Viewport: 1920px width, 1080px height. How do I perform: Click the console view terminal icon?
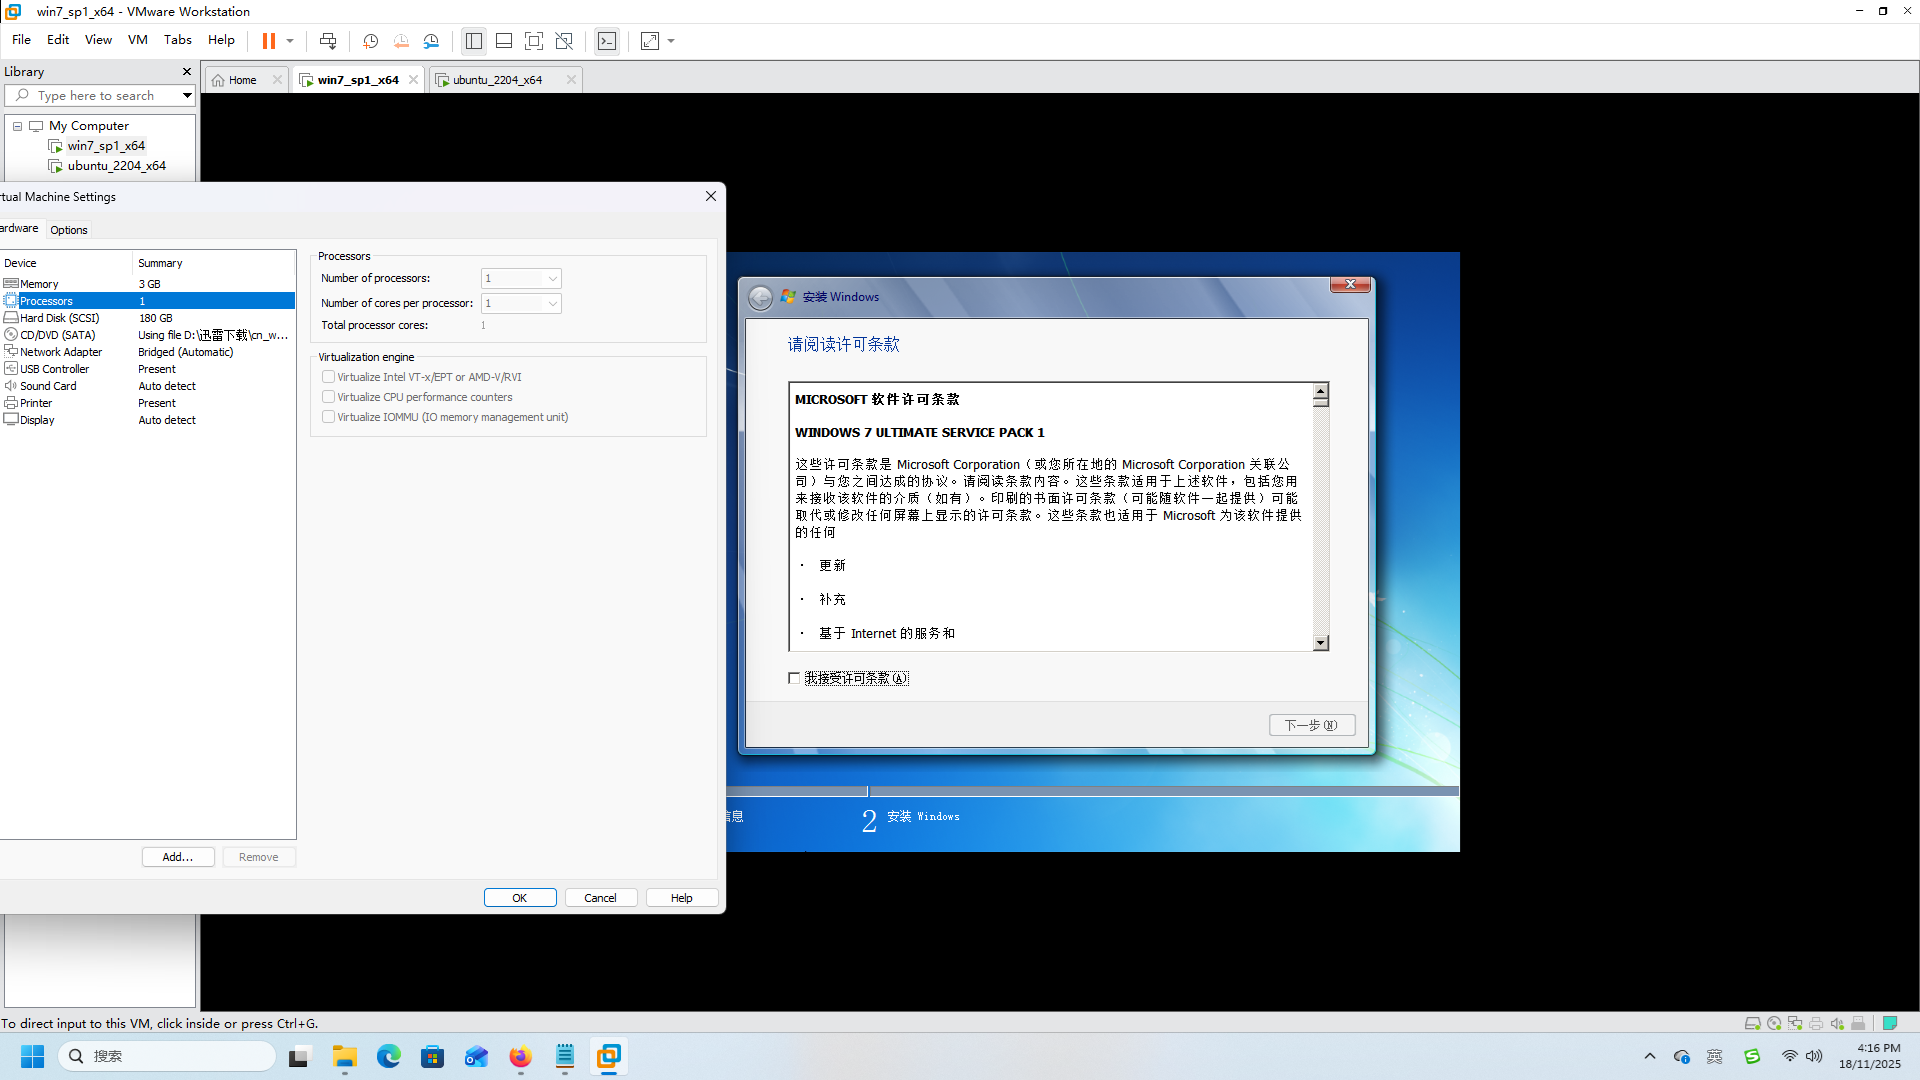607,41
